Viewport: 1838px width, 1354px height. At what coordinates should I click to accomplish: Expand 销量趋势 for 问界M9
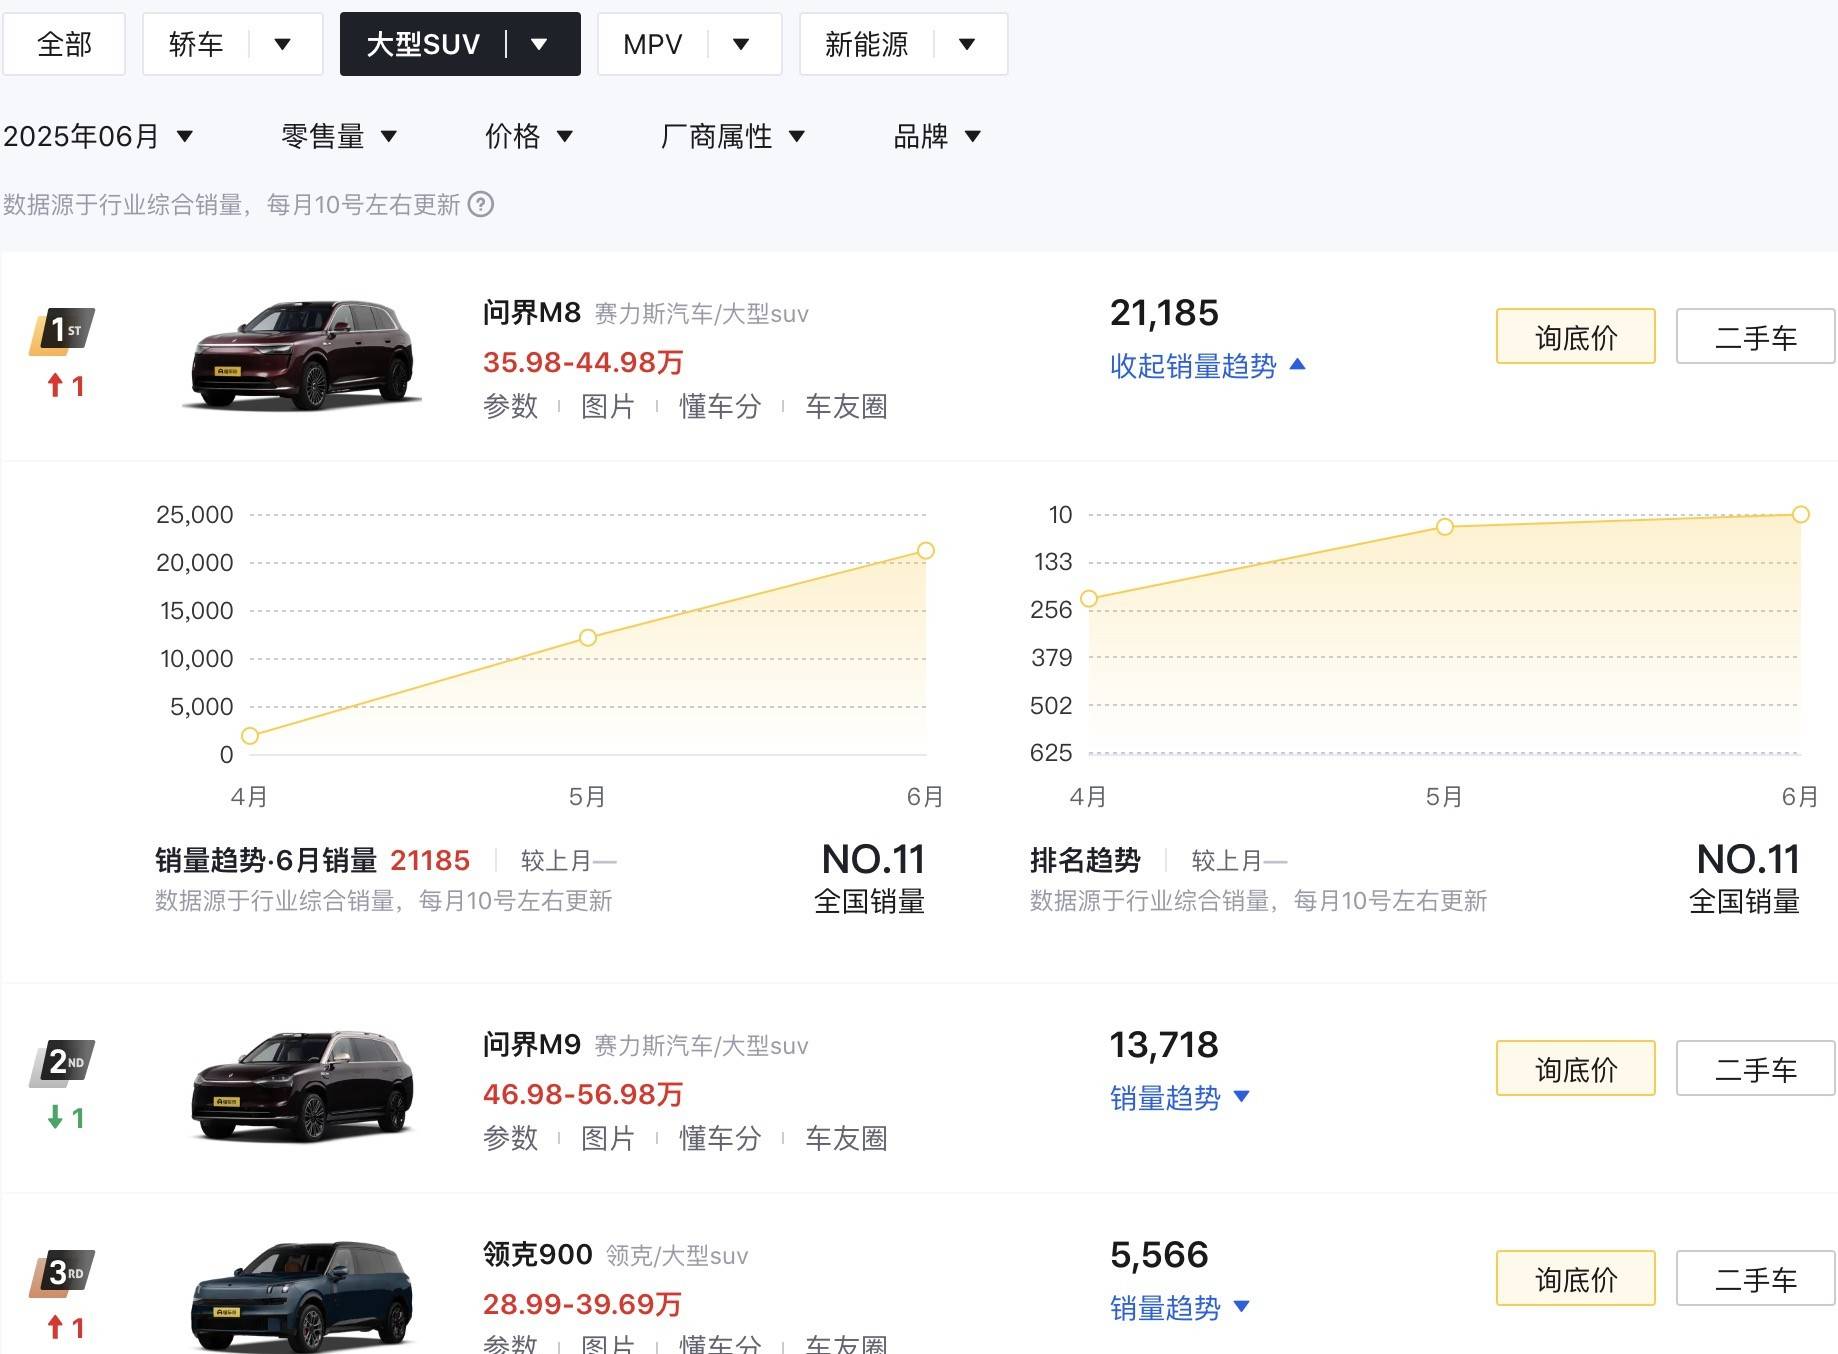(x=1180, y=1098)
